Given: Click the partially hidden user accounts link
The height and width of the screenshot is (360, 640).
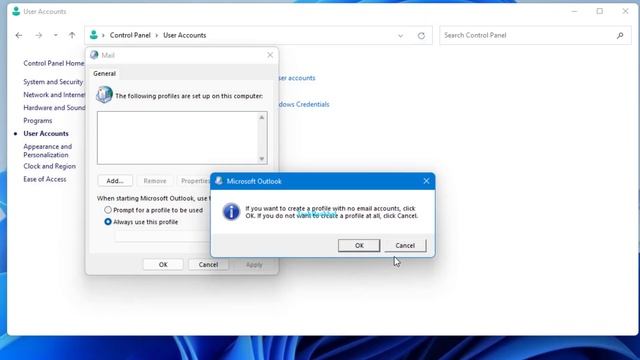Looking at the screenshot, I should click(x=297, y=78).
